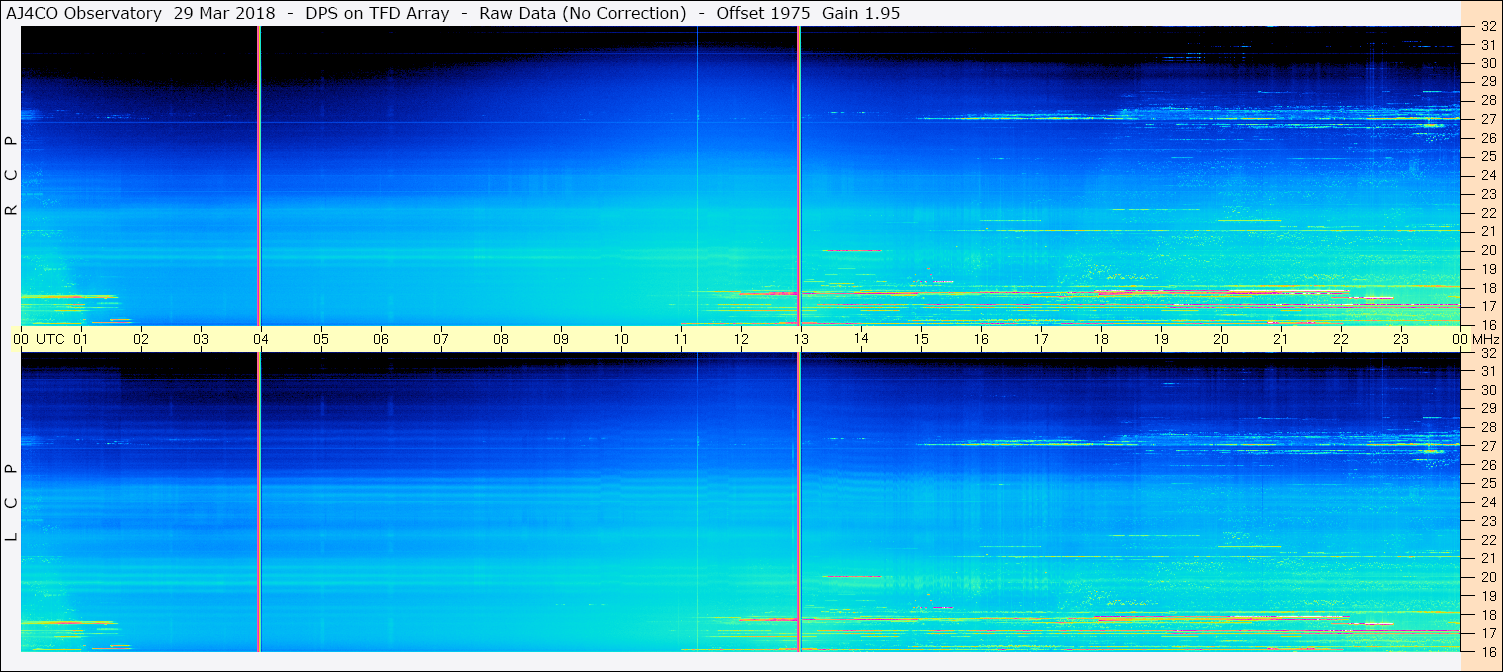
Task: Click hour label '17' on the UTC time axis
Action: [x=1041, y=339]
